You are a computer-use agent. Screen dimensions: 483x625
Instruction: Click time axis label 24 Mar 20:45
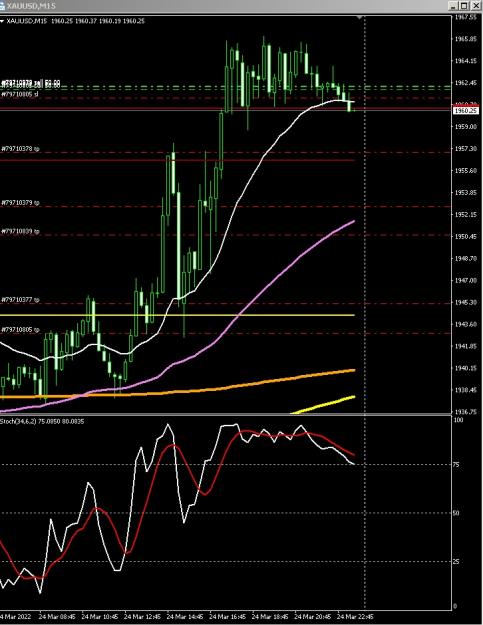point(313,617)
